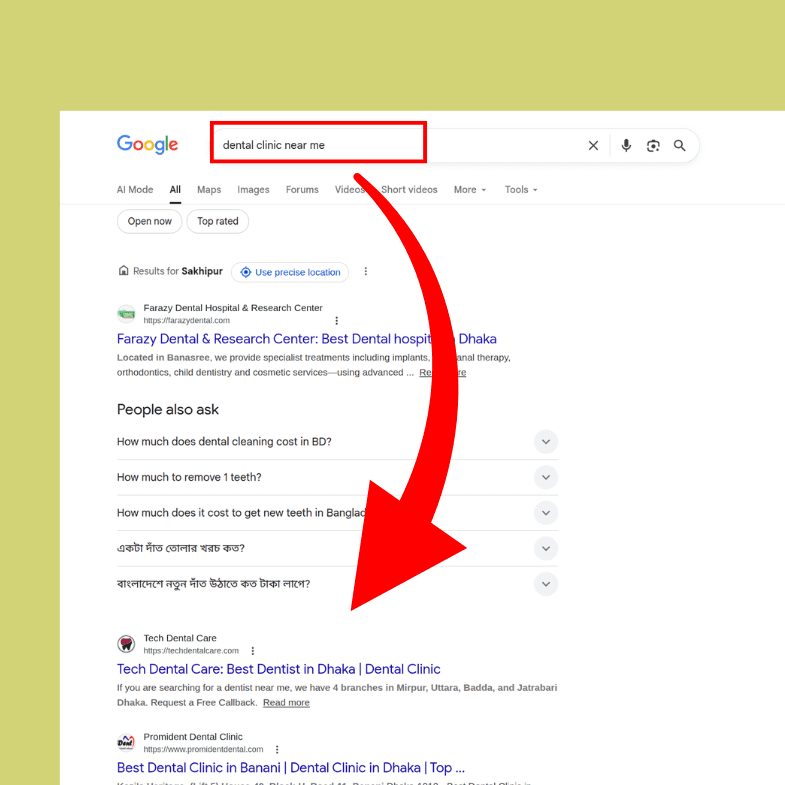
Task: Click the Tech Dental Care favicon
Action: 126,644
